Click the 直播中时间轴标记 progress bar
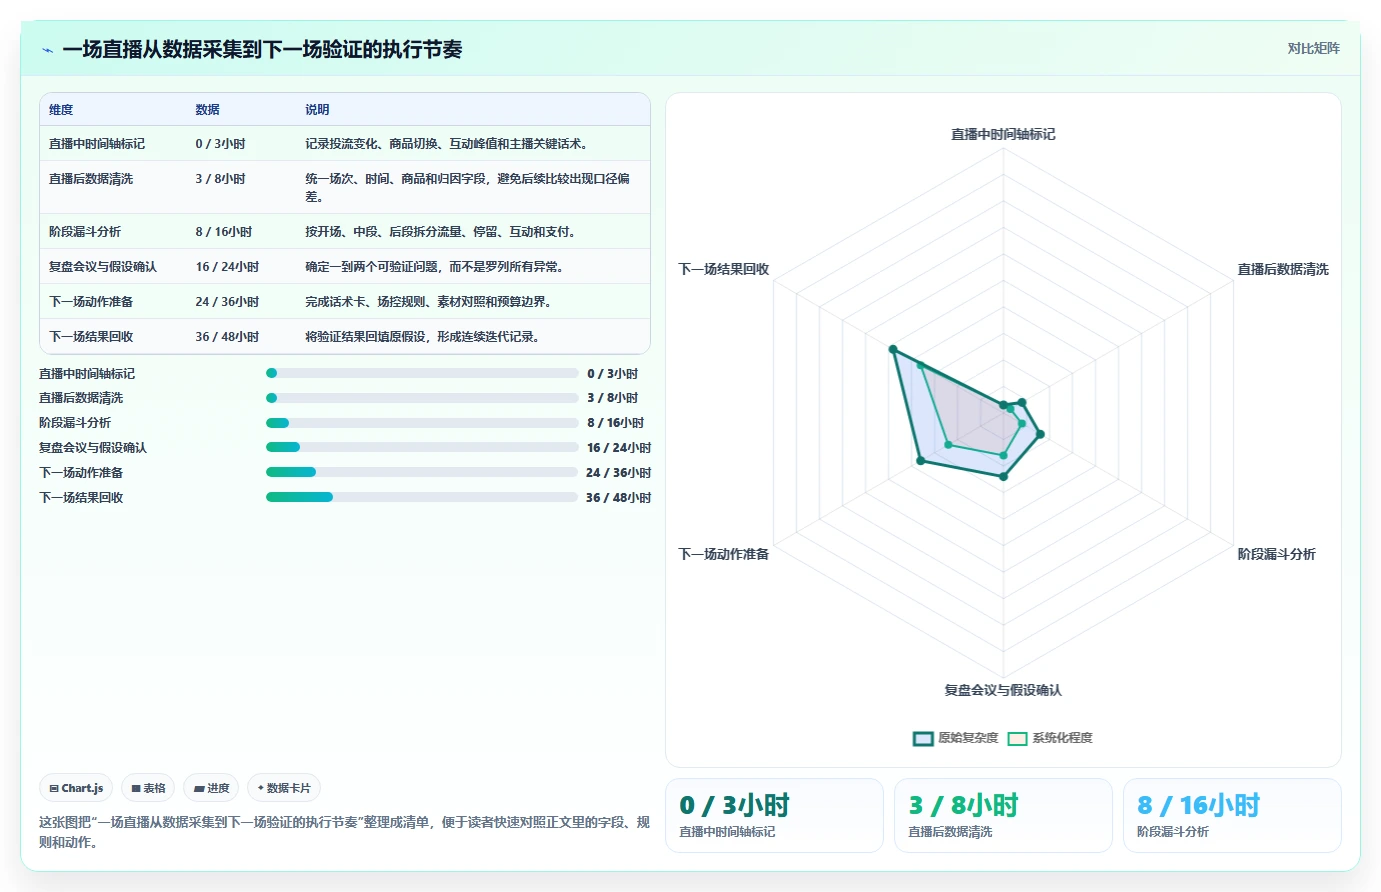 422,373
